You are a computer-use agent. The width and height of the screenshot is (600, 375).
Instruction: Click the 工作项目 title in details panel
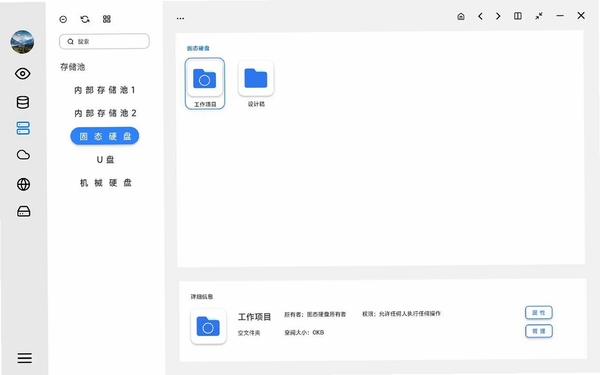click(x=254, y=317)
